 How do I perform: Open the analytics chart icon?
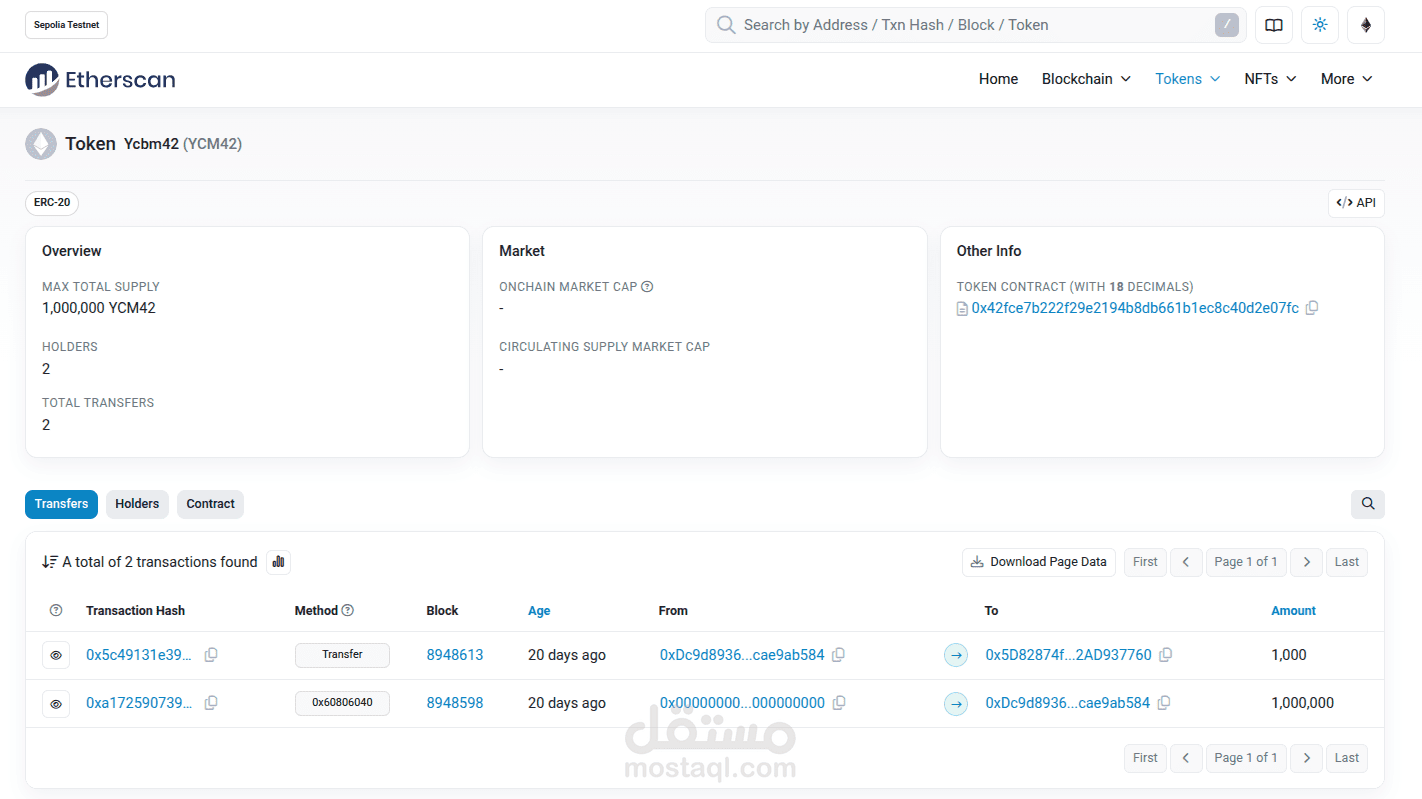tap(278, 562)
